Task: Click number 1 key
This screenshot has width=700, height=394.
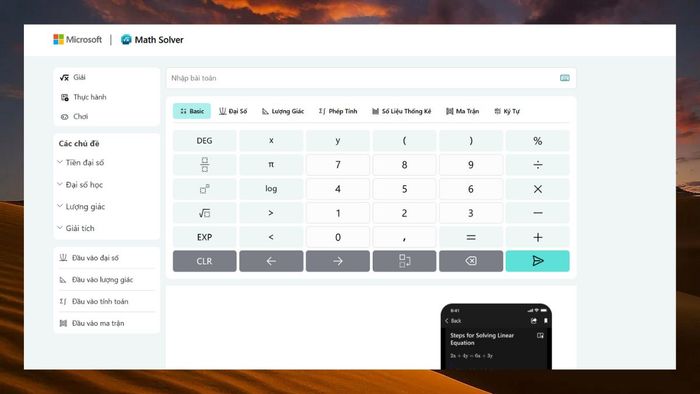Action: [338, 213]
